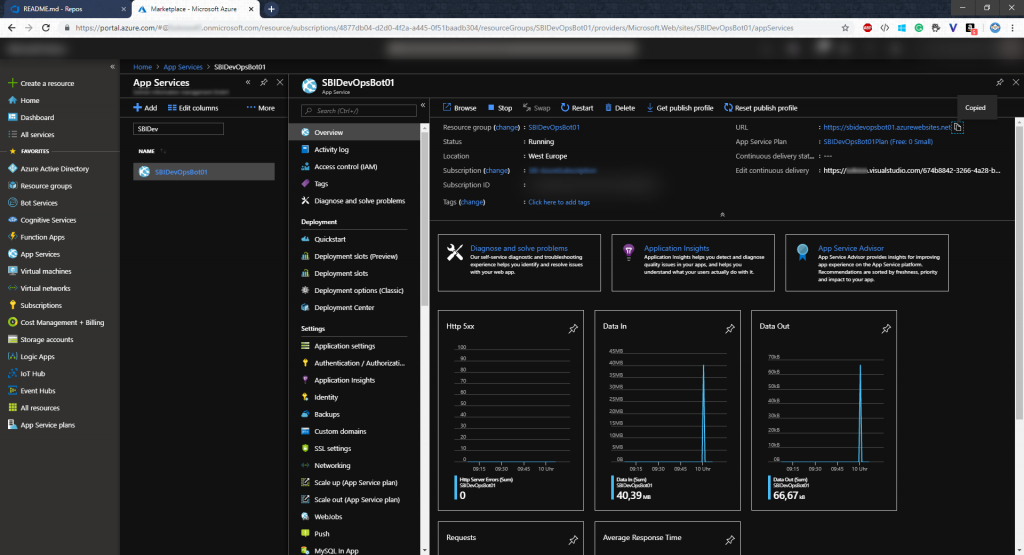Image resolution: width=1024 pixels, height=555 pixels.
Task: Open the azurewebsites URL link
Action: [x=887, y=127]
